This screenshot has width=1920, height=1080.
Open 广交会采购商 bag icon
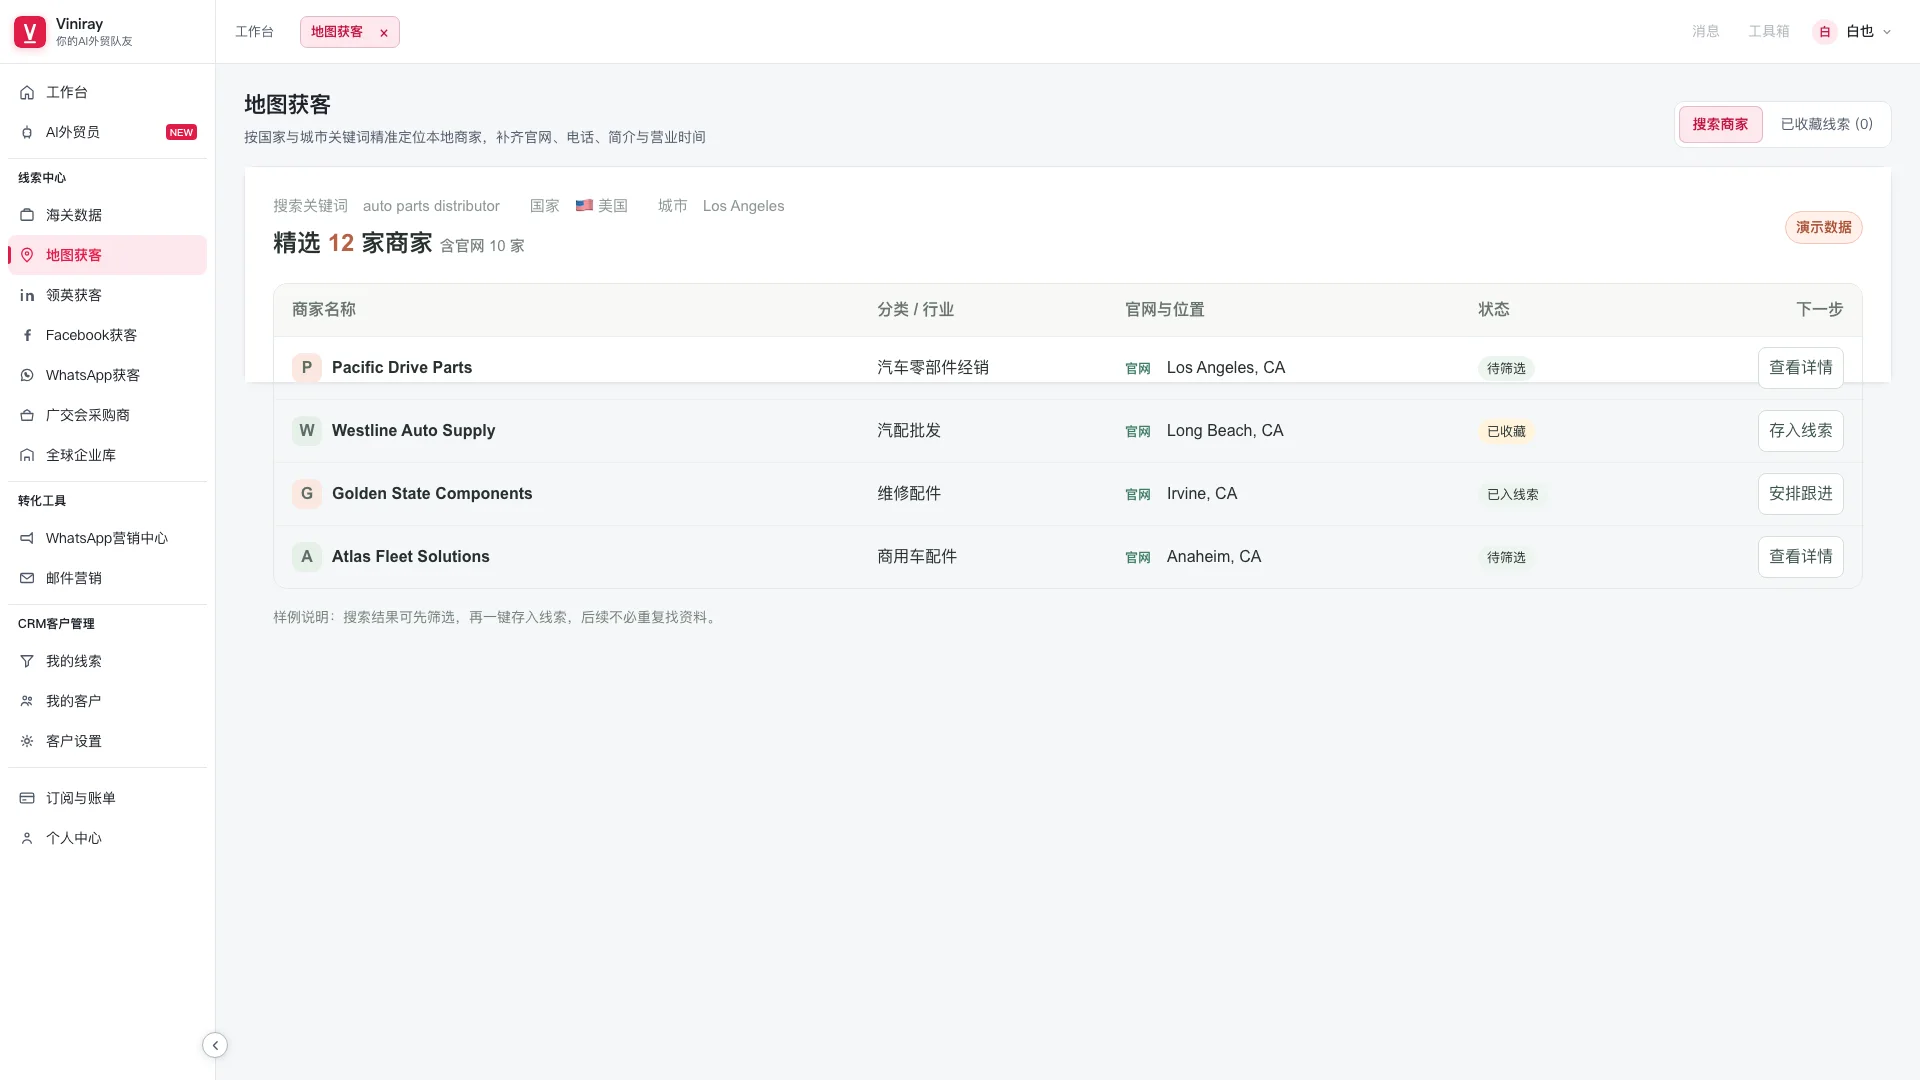tap(27, 415)
